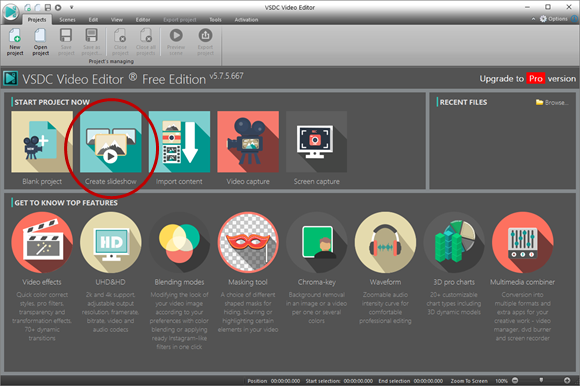The height and width of the screenshot is (386, 580).
Task: Click the Start selection timecode value
Action: (x=358, y=381)
